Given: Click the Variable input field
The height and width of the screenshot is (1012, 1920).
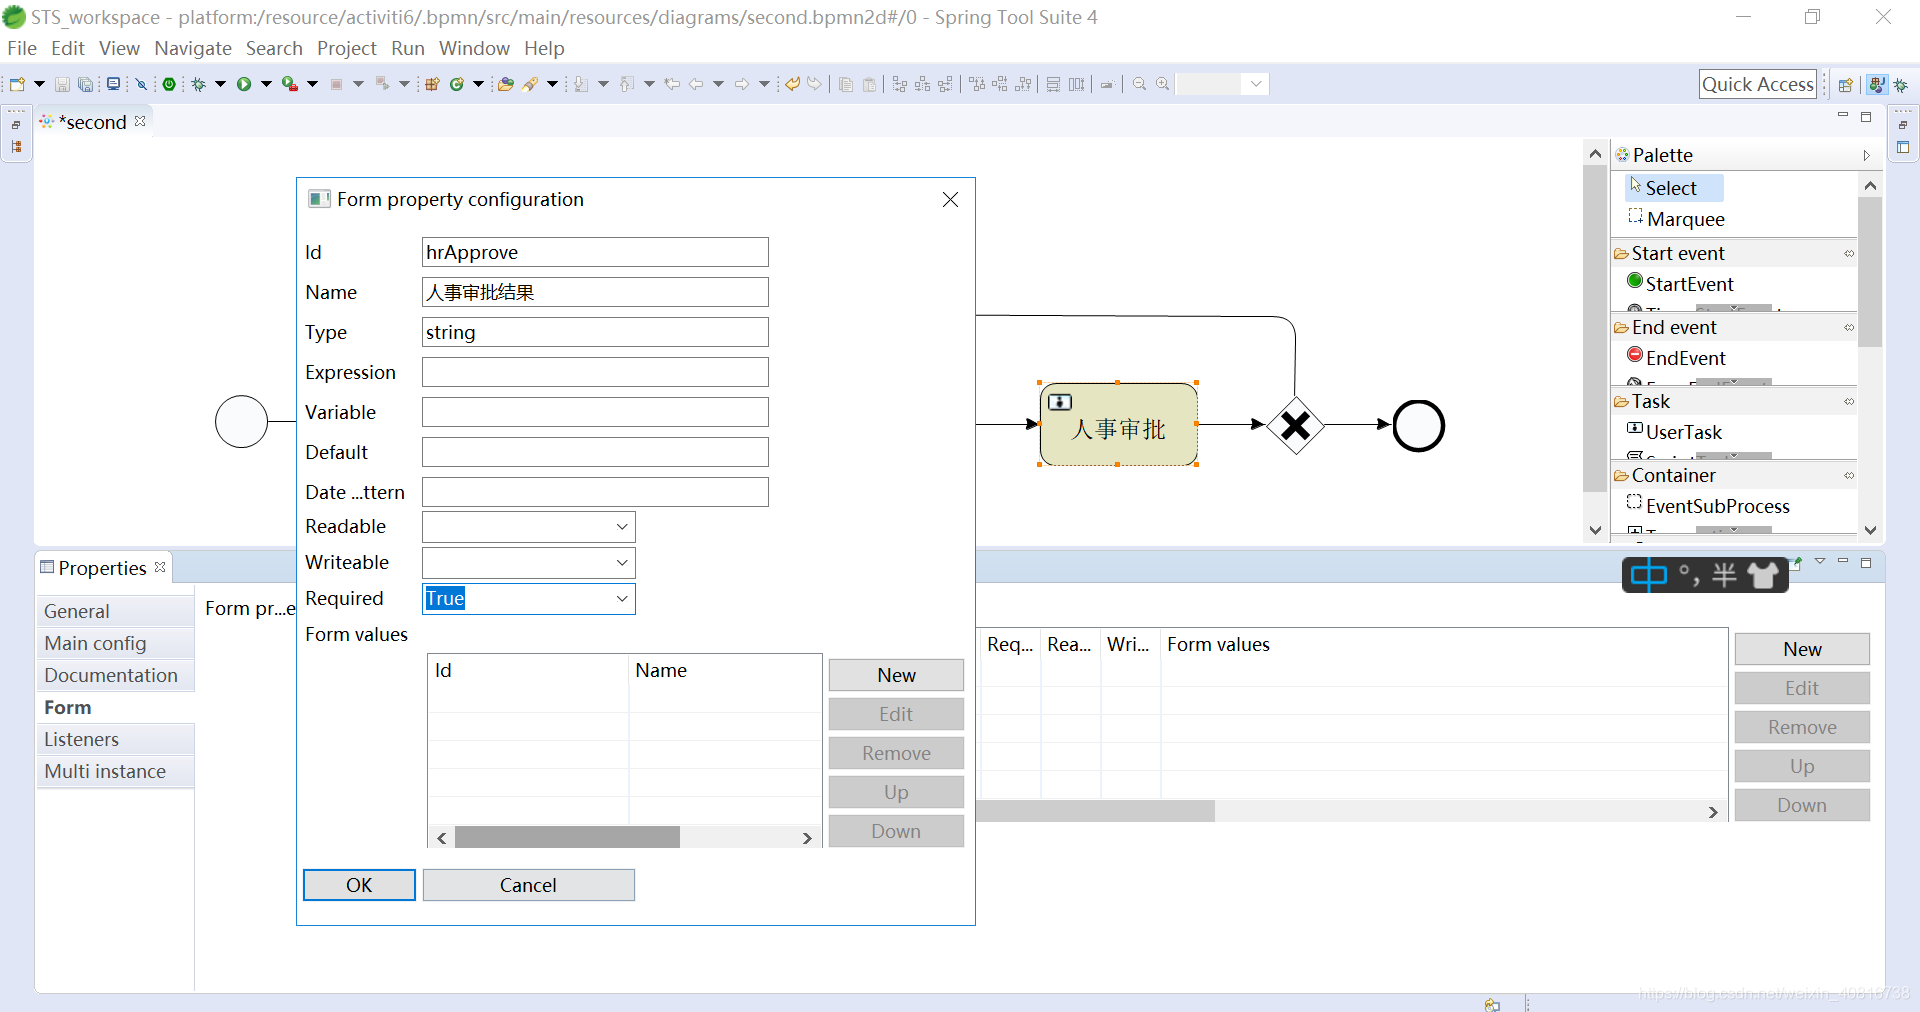Looking at the screenshot, I should pos(595,412).
